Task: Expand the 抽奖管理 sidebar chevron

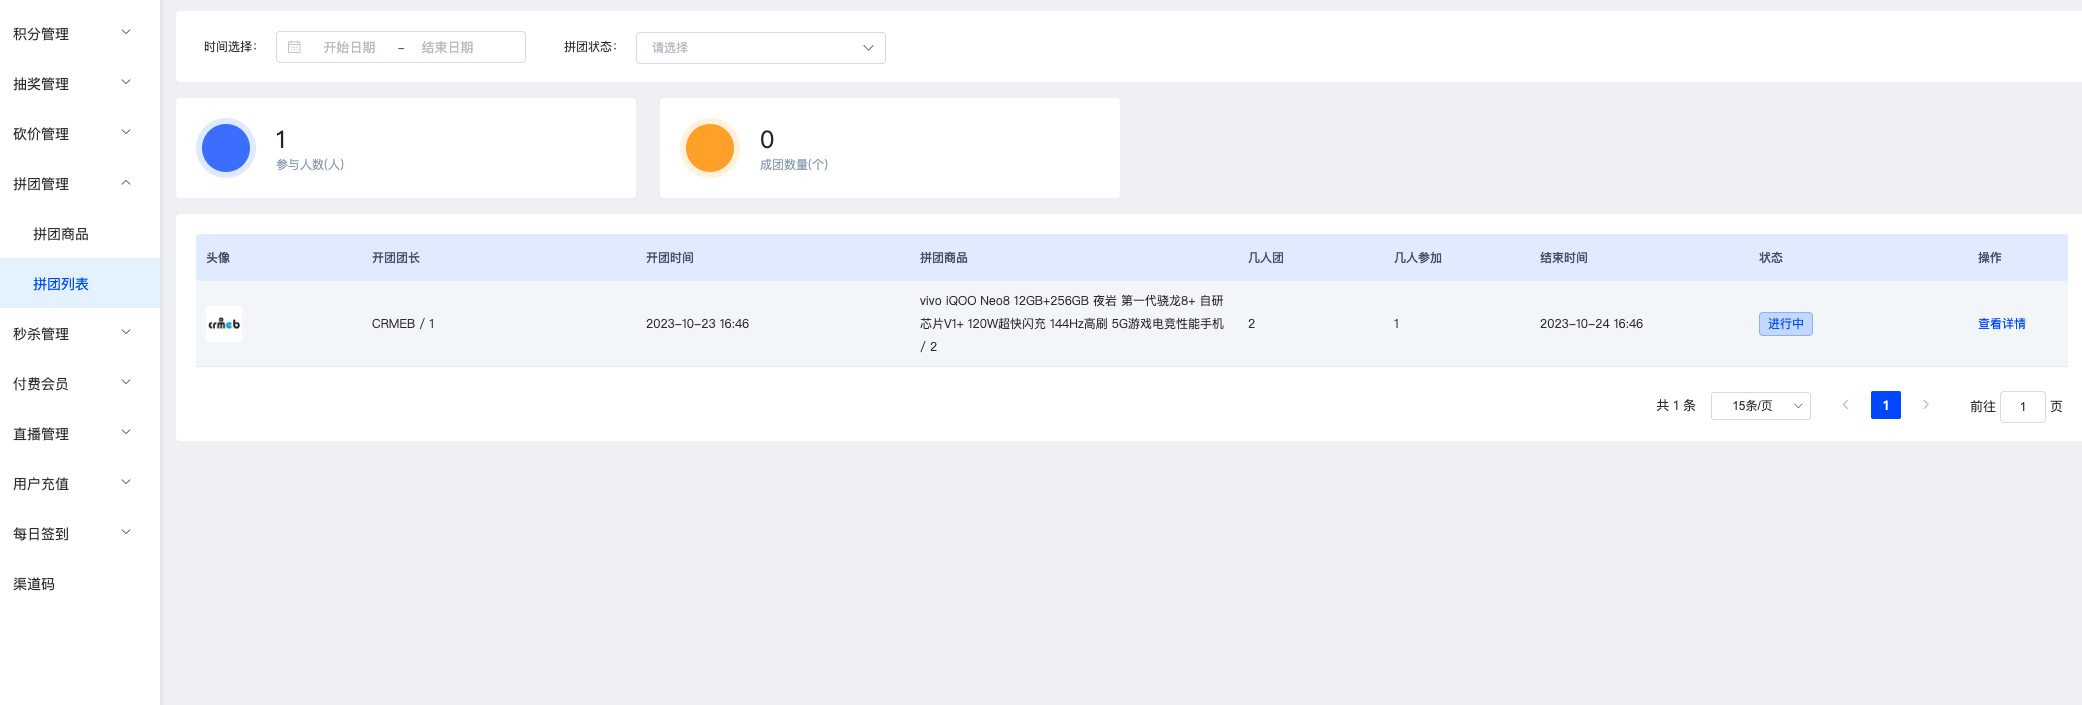Action: click(x=126, y=83)
